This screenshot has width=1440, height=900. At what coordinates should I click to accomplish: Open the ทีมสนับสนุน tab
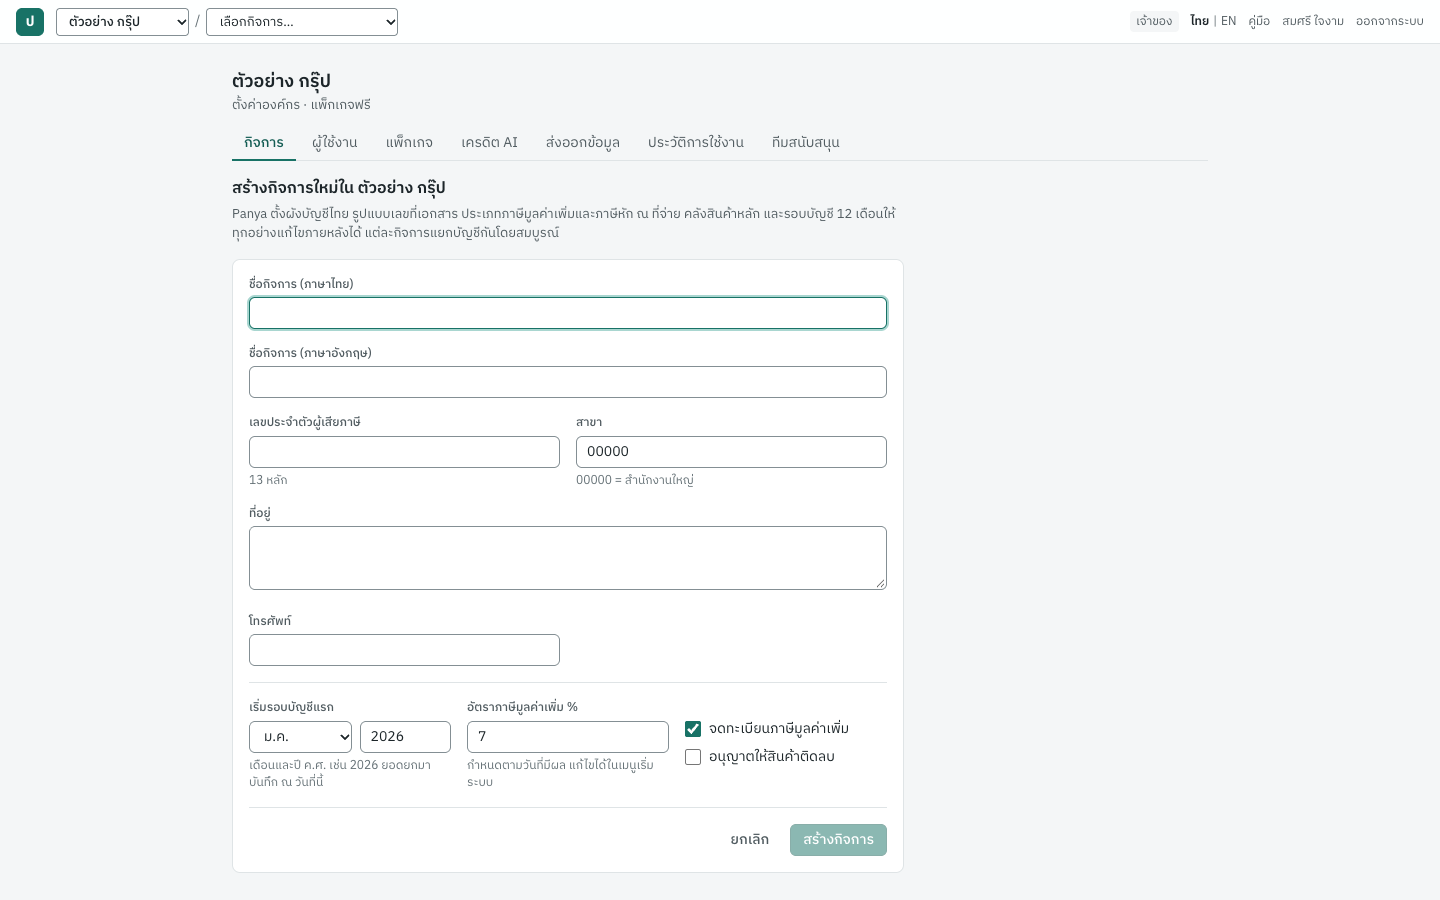tap(806, 142)
